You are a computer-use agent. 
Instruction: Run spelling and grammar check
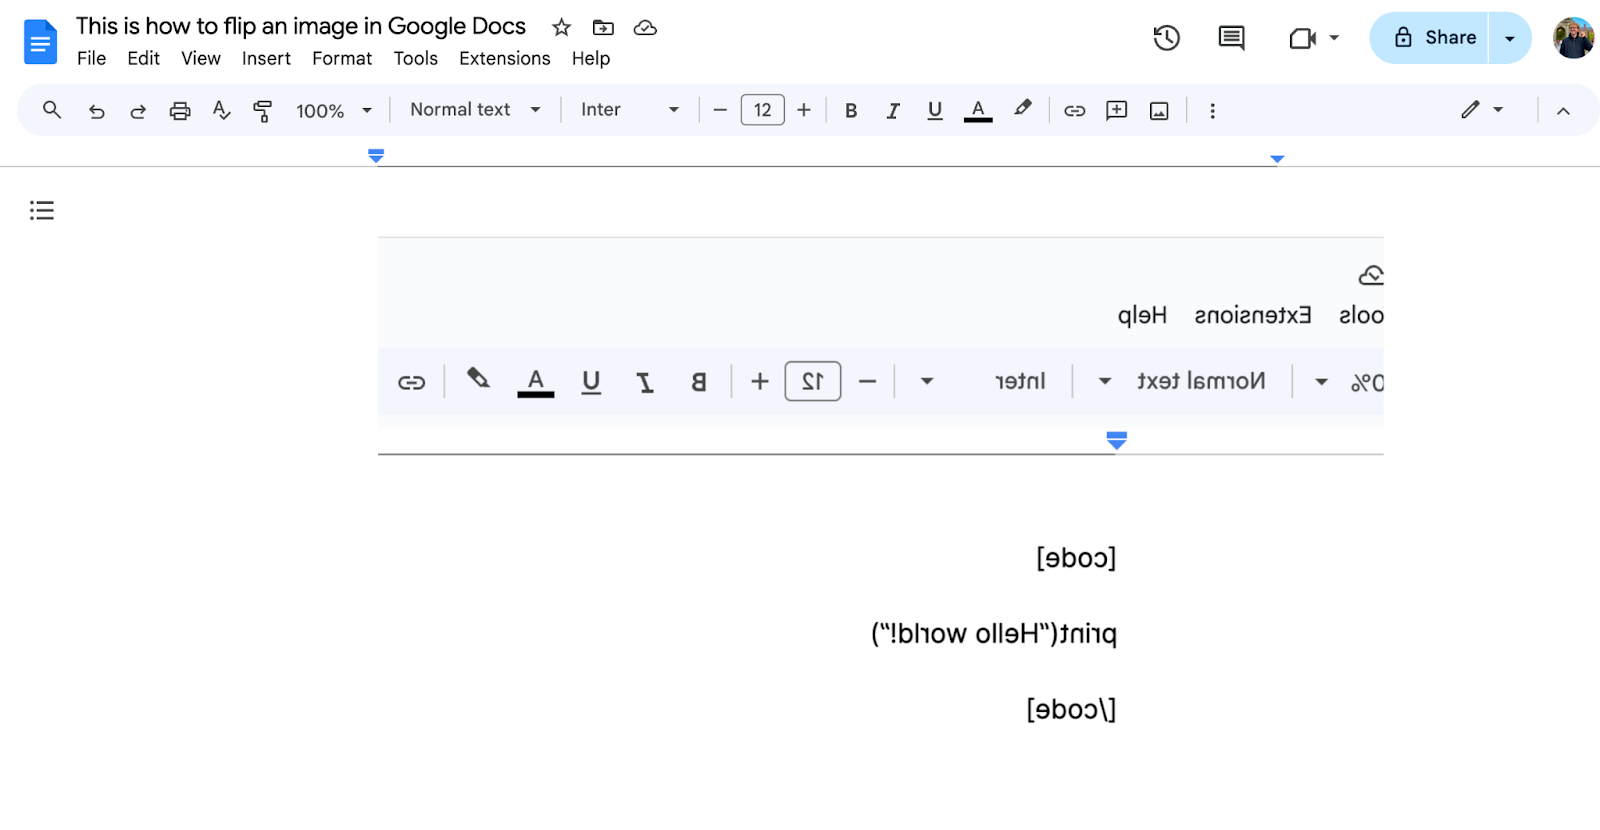coord(222,111)
